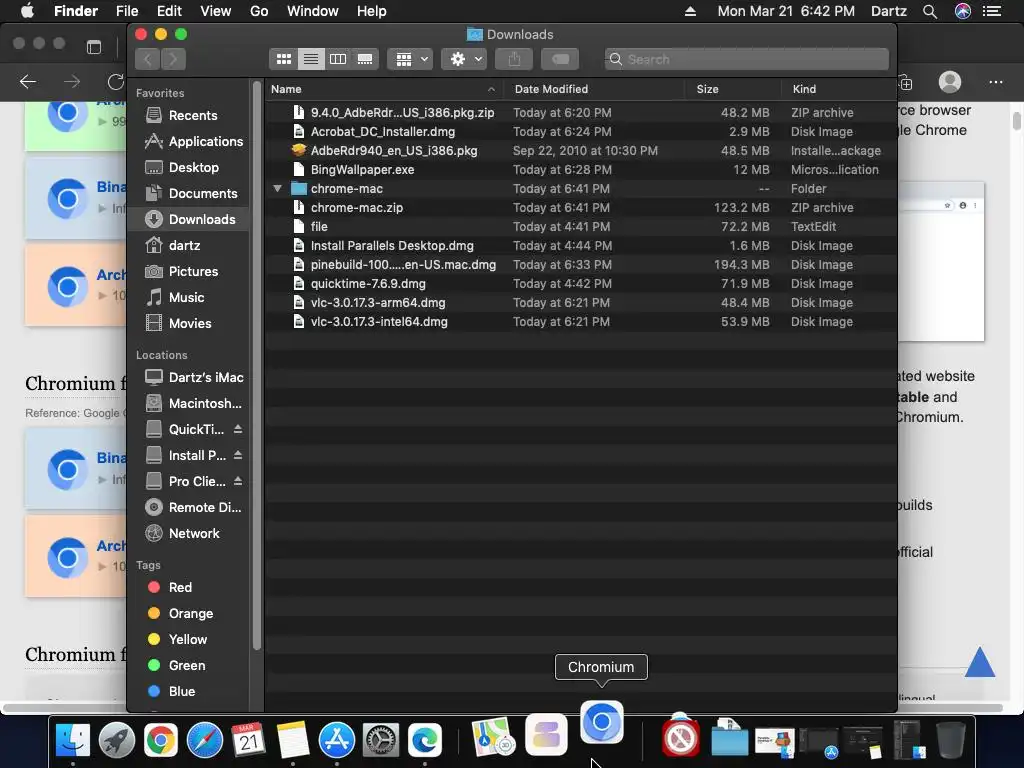Image resolution: width=1024 pixels, height=768 pixels.
Task: Open the group-by dropdown in Finder toolbar
Action: click(410, 59)
